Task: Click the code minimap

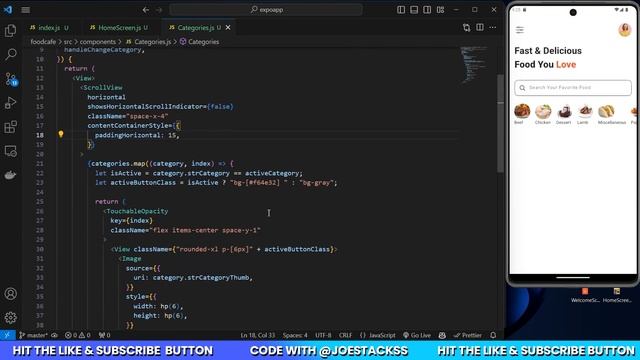Action: pos(473,64)
